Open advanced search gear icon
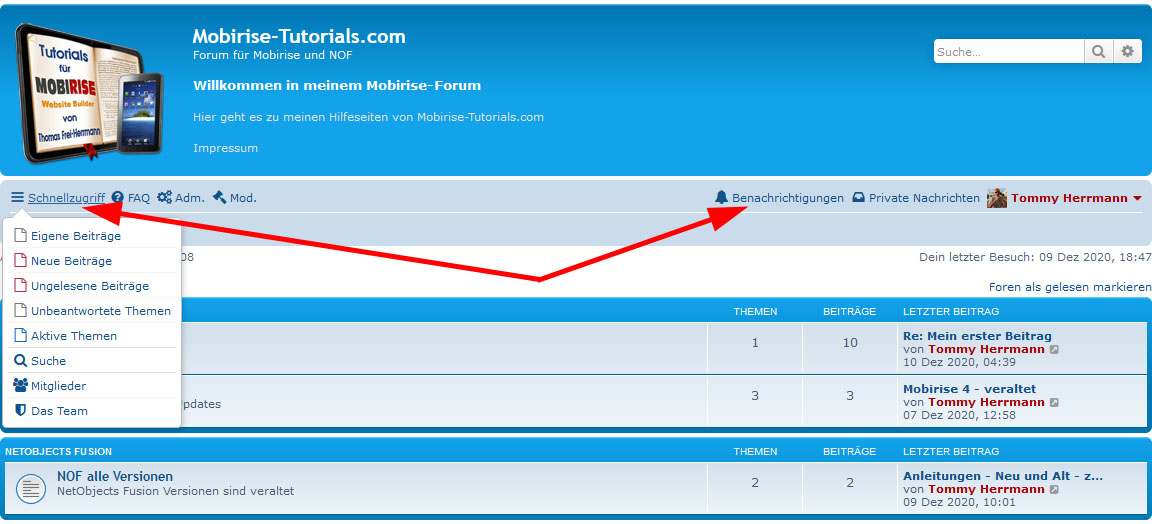Screen dimensions: 1152x524 coord(1127,51)
